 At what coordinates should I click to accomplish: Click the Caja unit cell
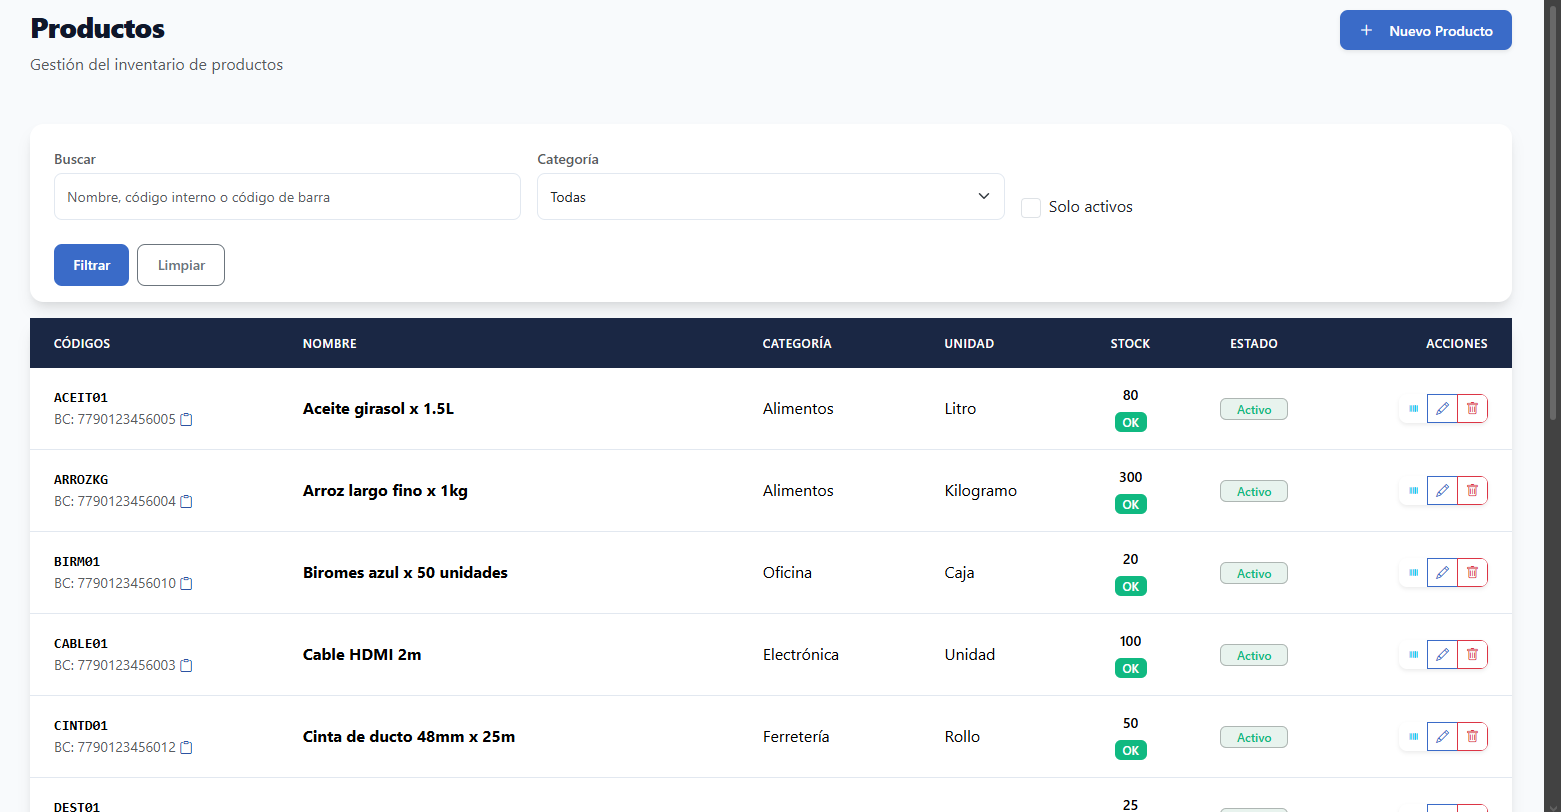959,573
